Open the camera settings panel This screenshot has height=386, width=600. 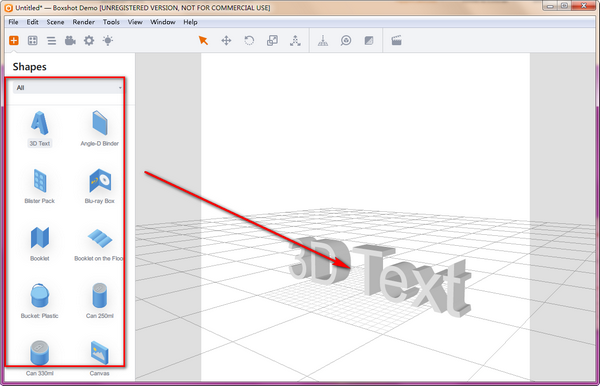tap(70, 40)
